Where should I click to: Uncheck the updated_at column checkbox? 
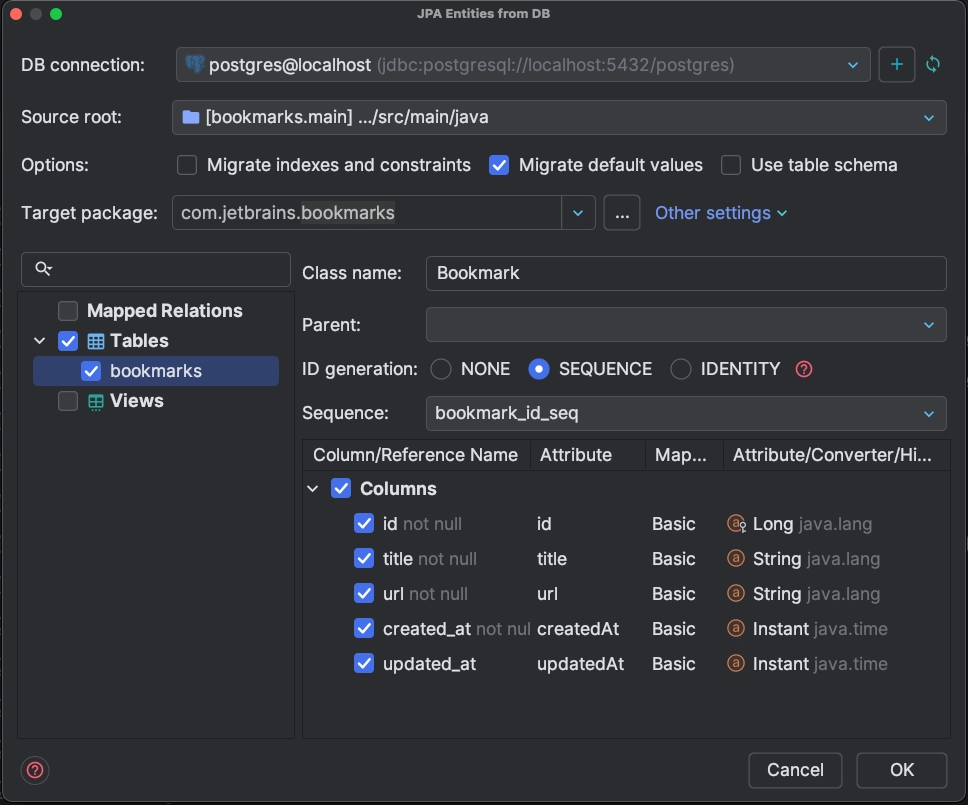(364, 664)
